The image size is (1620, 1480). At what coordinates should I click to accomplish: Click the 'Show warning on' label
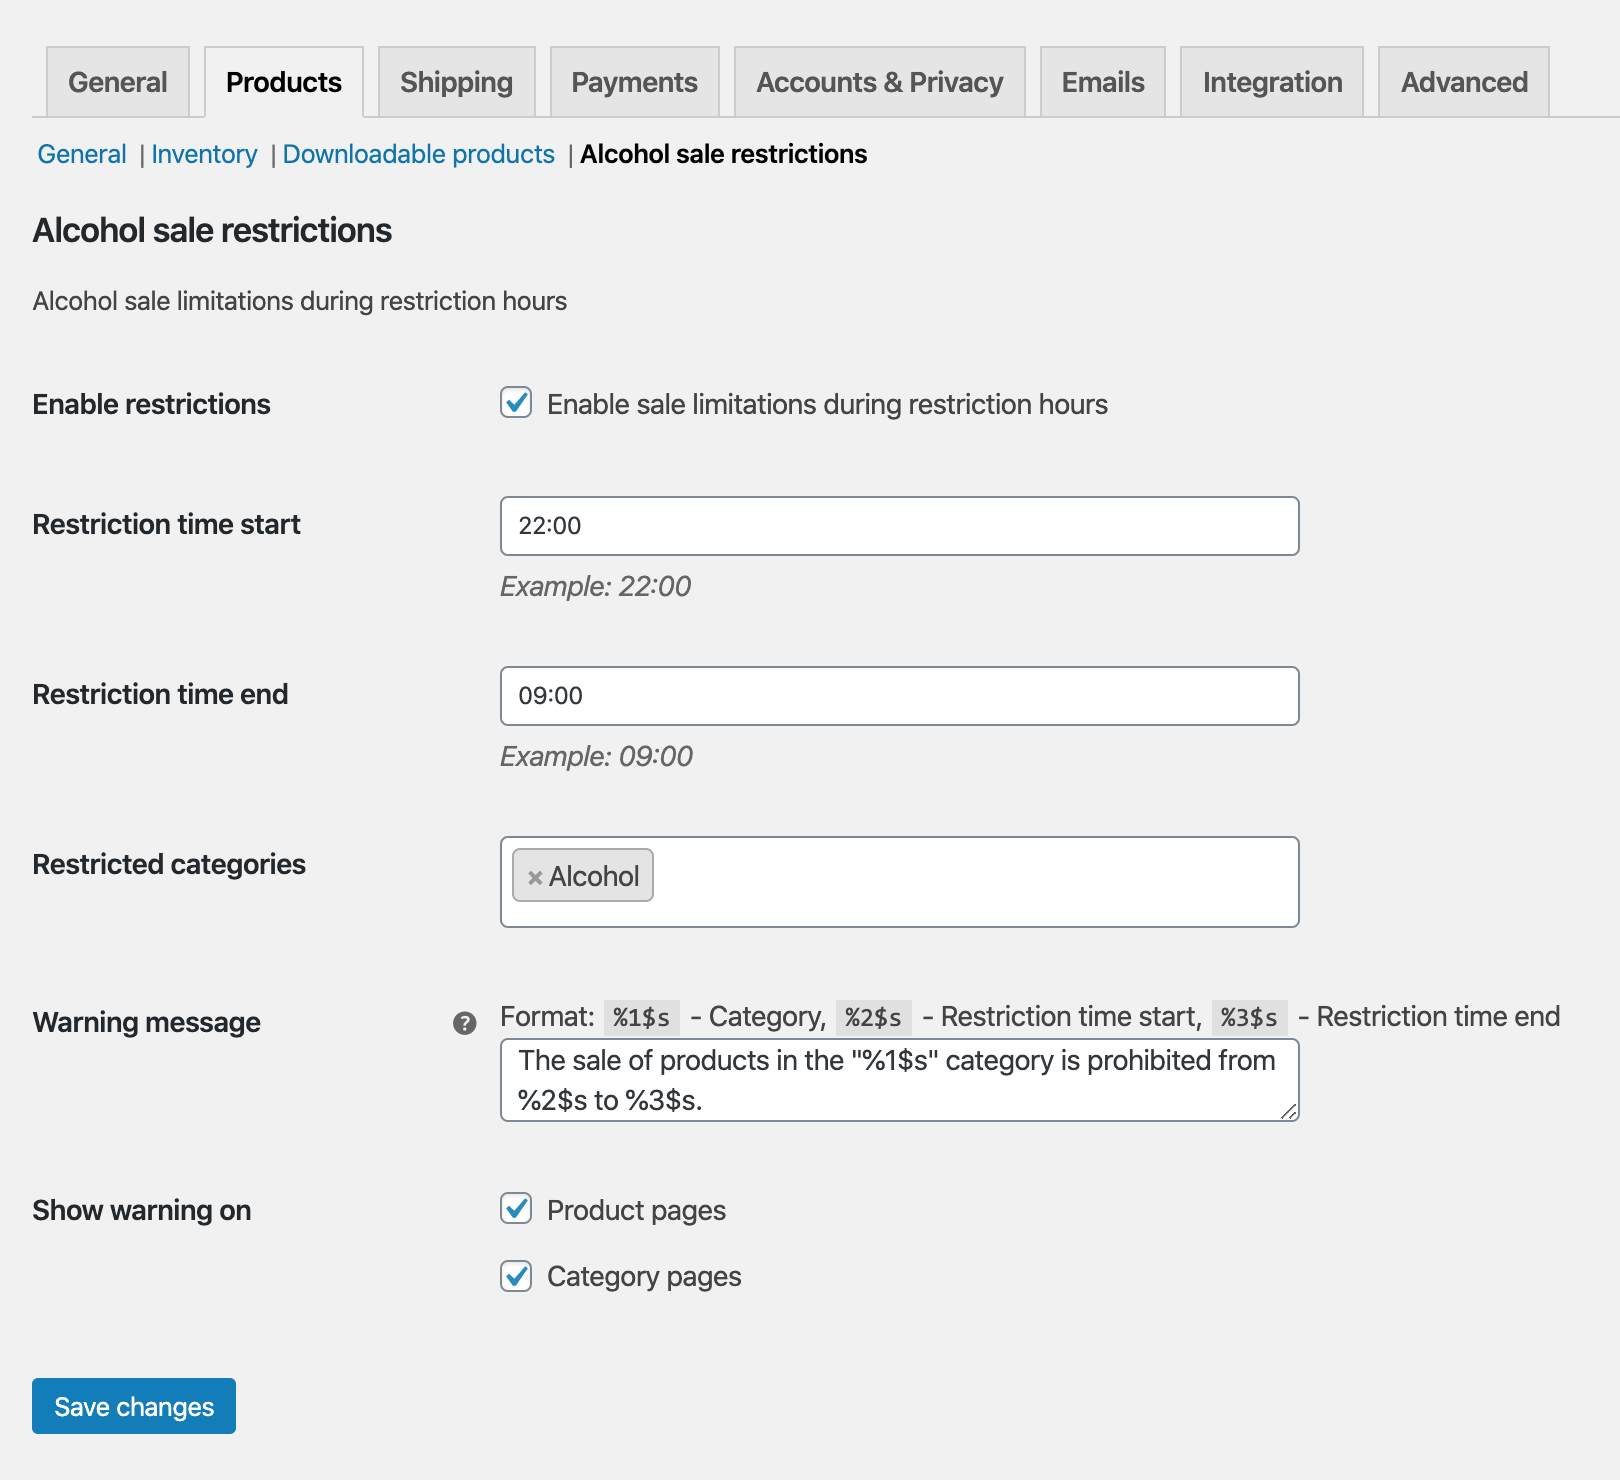[141, 1210]
